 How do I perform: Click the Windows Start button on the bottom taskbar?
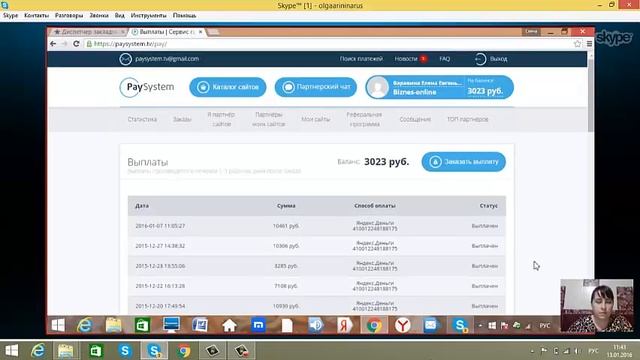click(11, 351)
